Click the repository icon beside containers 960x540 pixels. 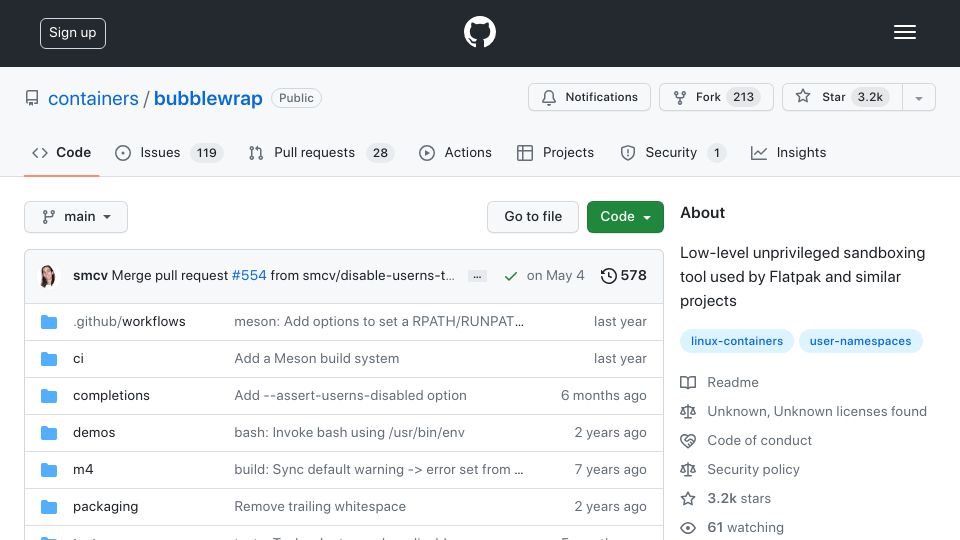(x=32, y=98)
